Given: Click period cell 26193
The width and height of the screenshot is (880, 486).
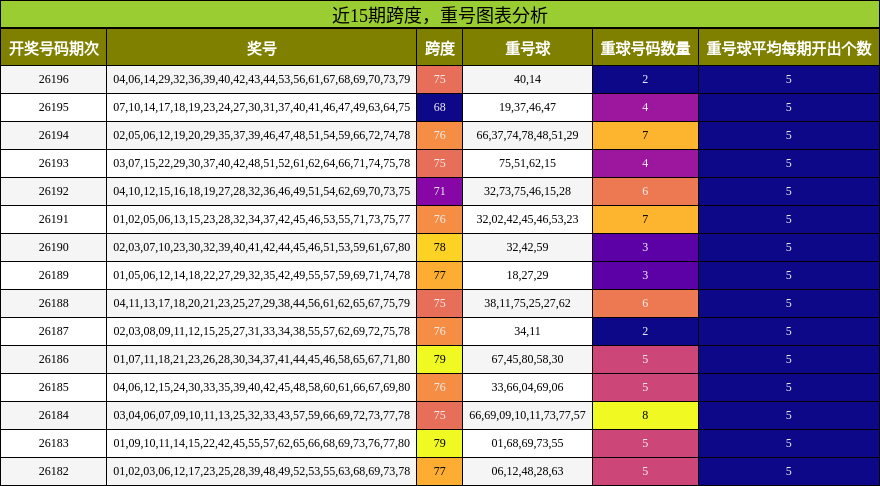Looking at the screenshot, I should click(x=53, y=163).
